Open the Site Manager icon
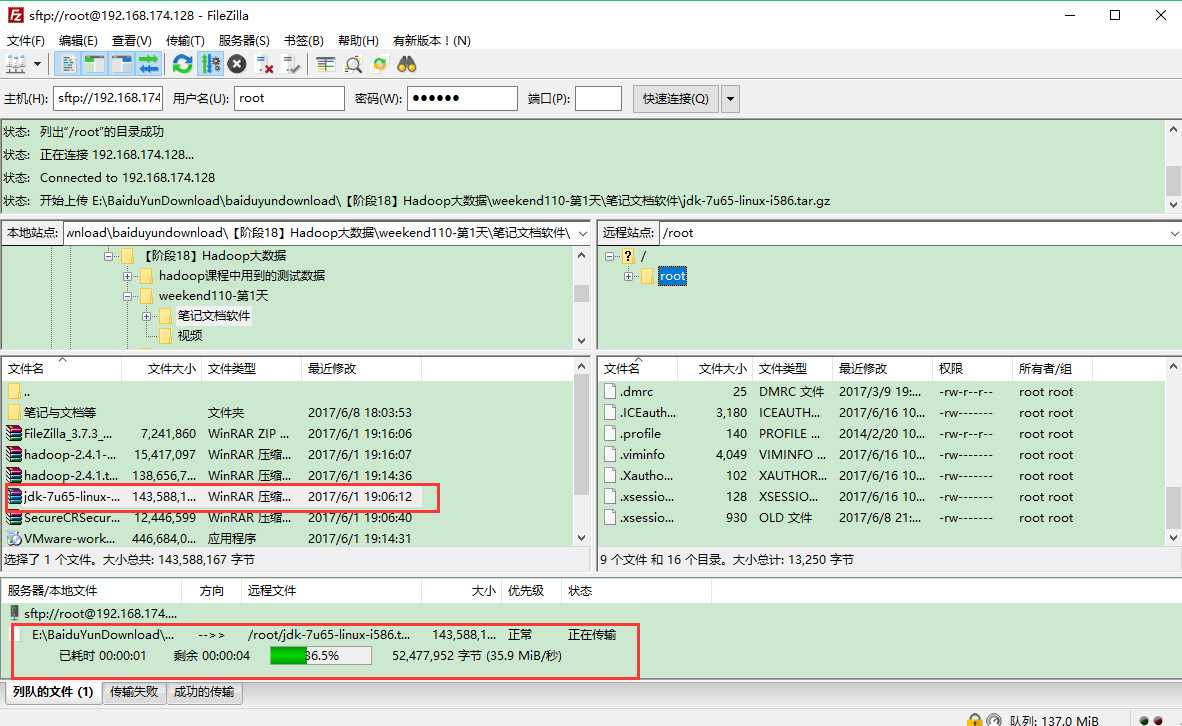 click(x=16, y=64)
